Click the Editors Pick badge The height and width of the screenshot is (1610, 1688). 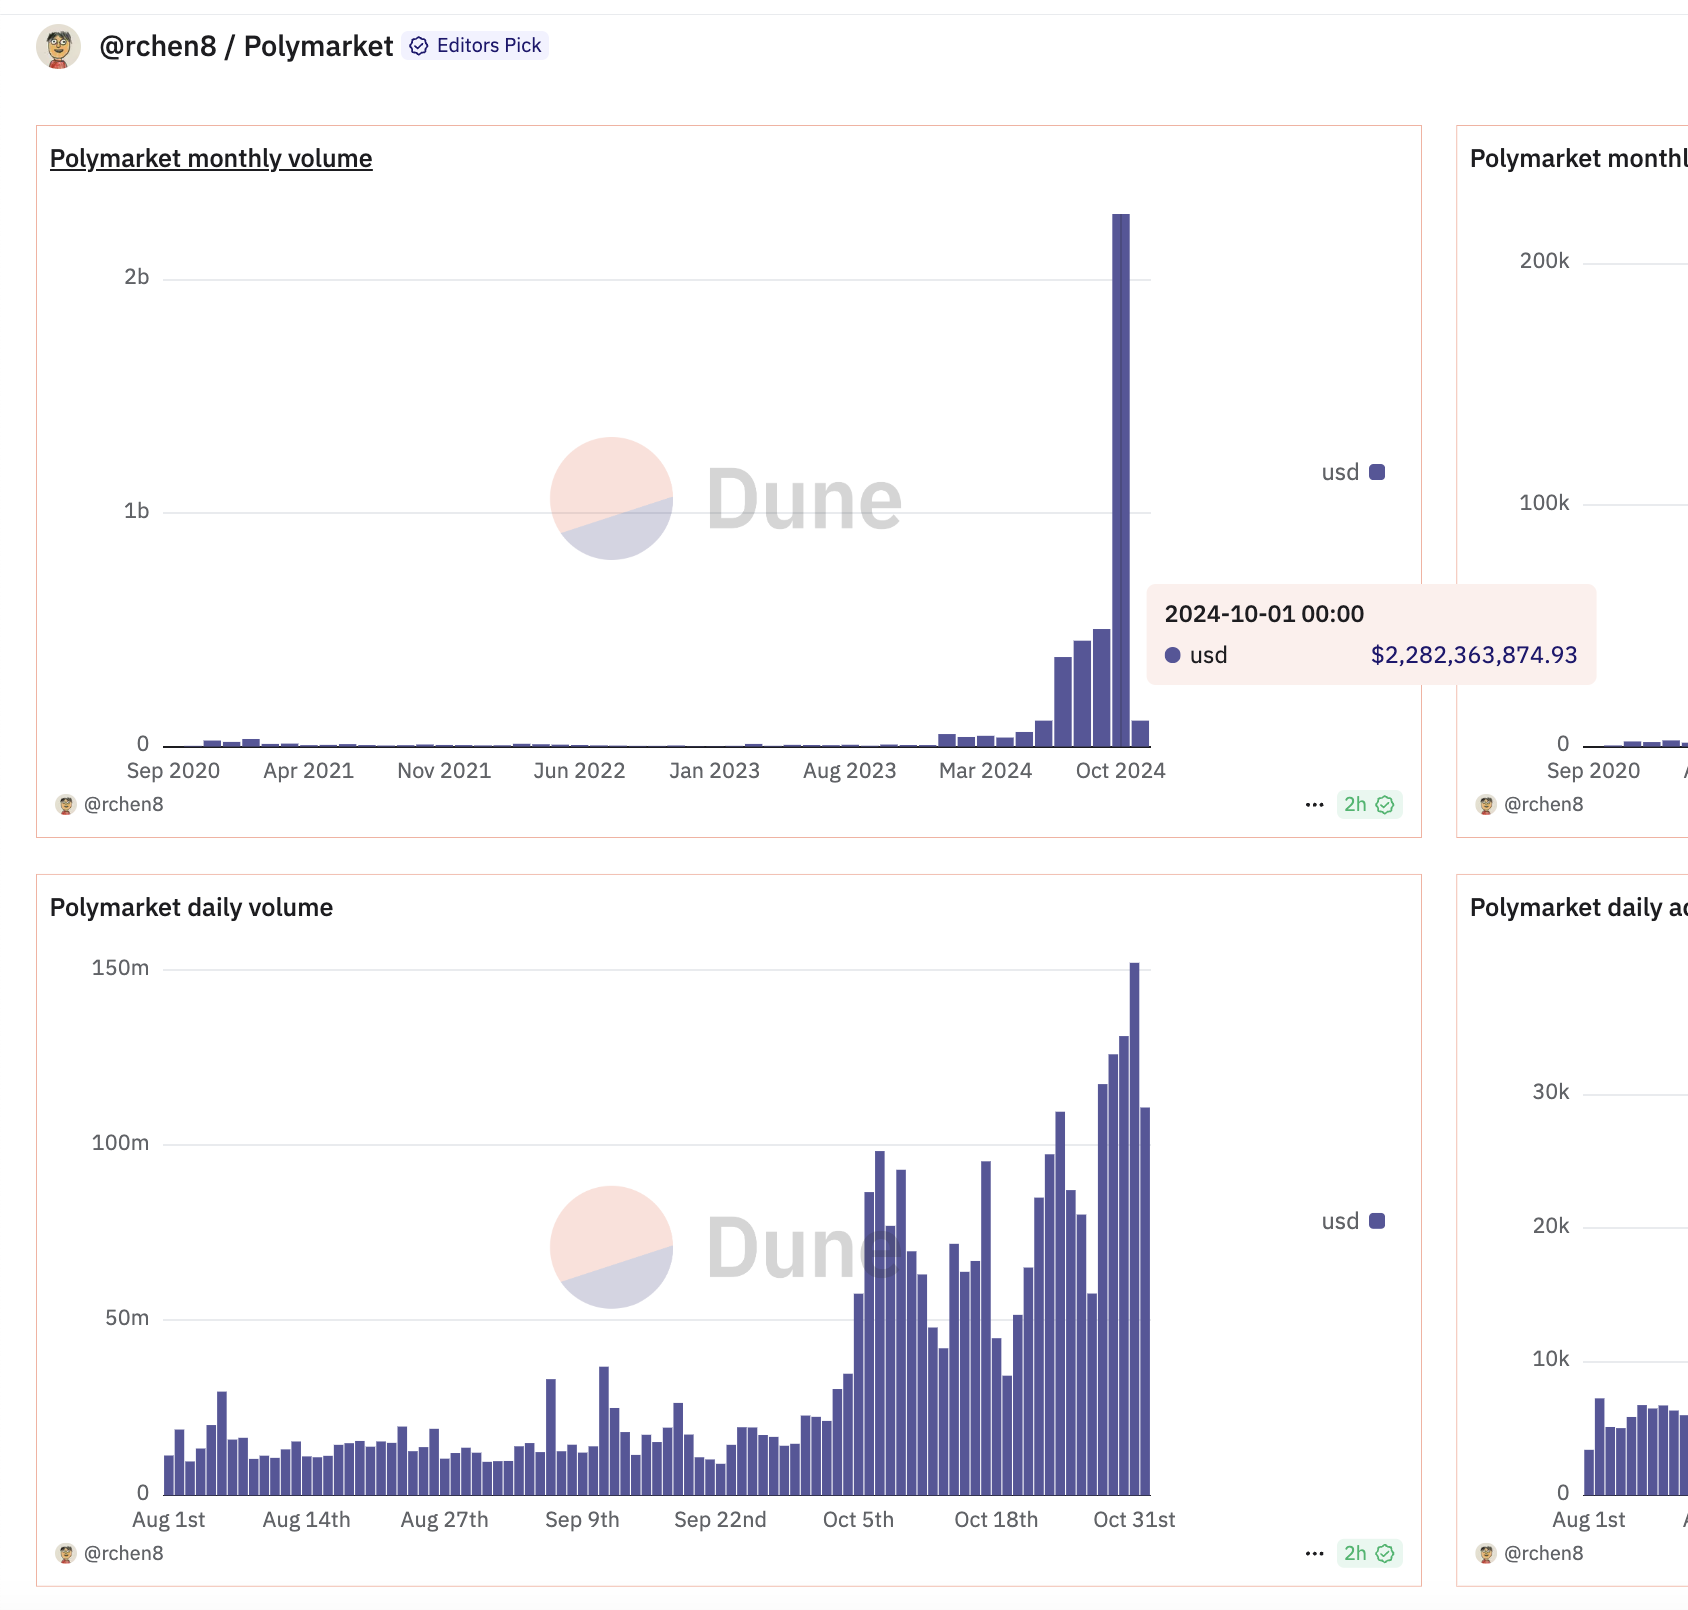click(476, 46)
